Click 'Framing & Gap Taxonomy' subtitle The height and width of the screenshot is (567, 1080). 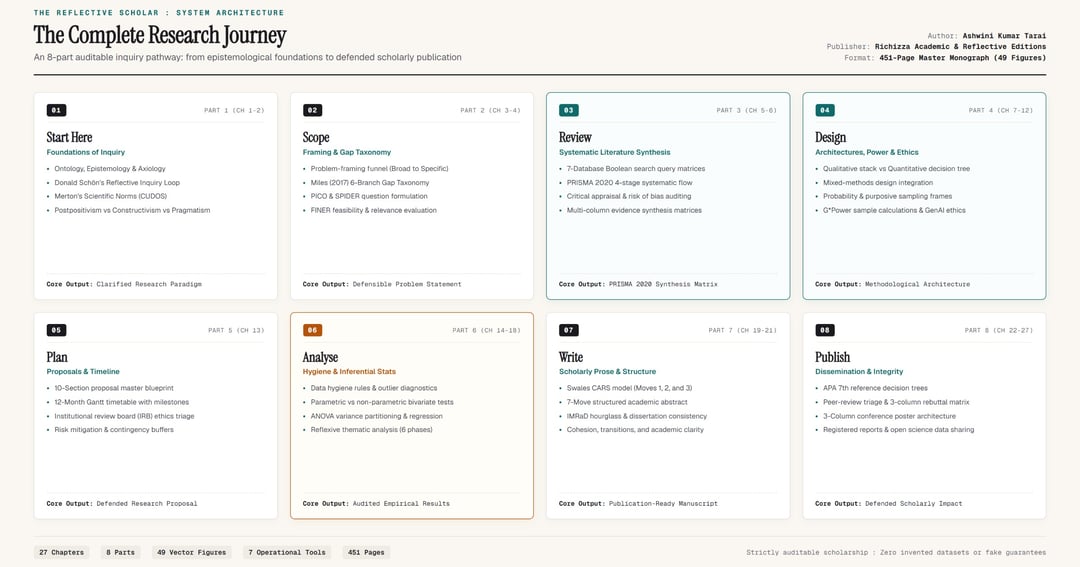point(347,152)
